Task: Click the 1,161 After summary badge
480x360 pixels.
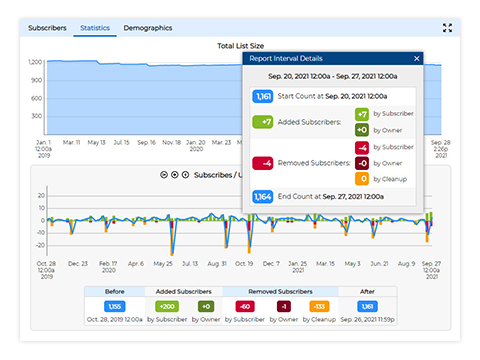Action: coord(367,306)
